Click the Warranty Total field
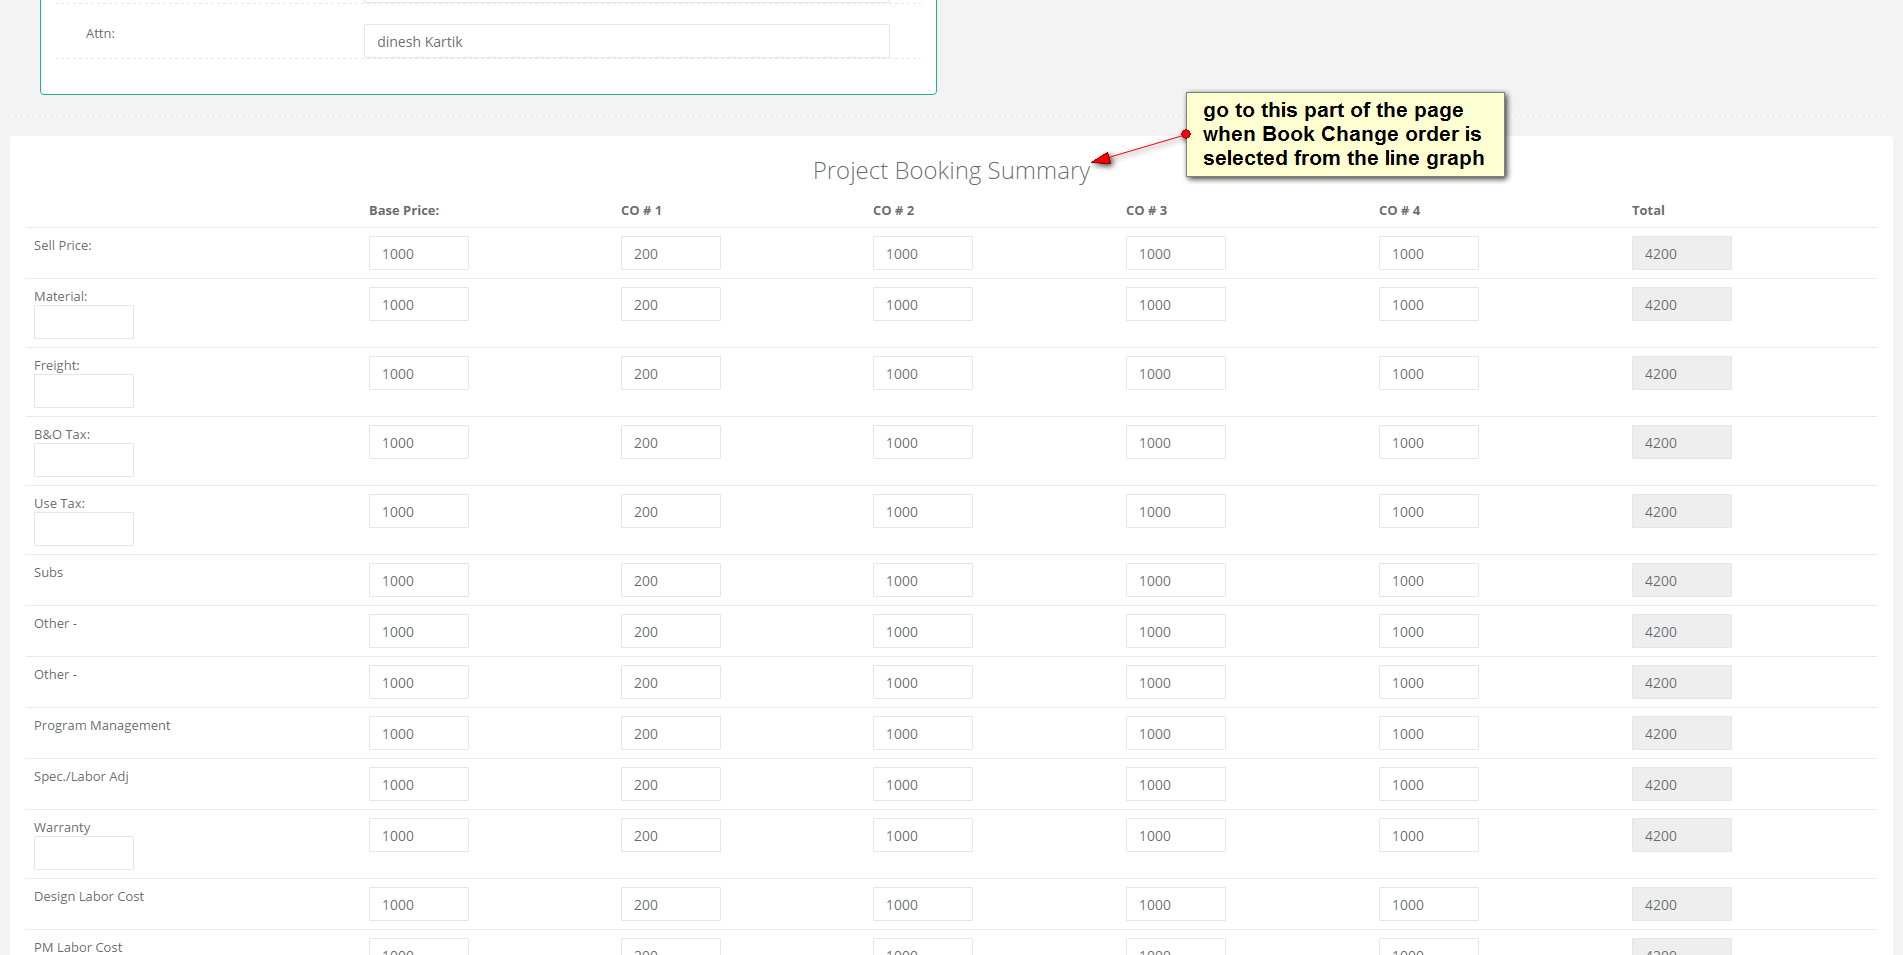This screenshot has width=1903, height=955. click(1681, 836)
